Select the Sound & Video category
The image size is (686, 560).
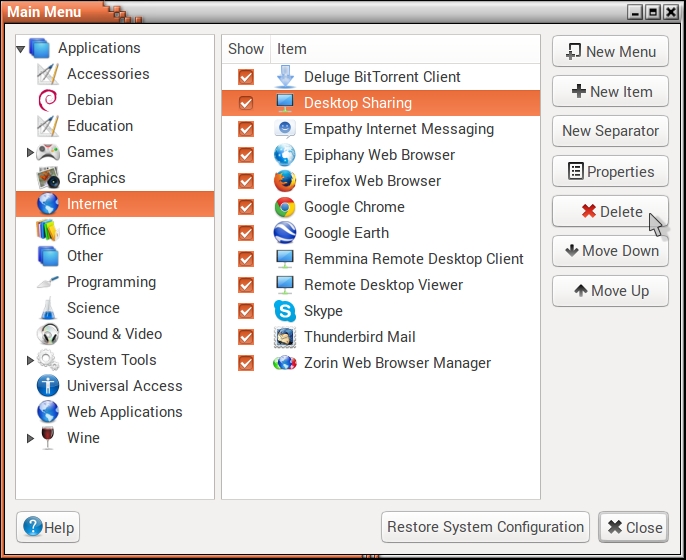[x=114, y=334]
